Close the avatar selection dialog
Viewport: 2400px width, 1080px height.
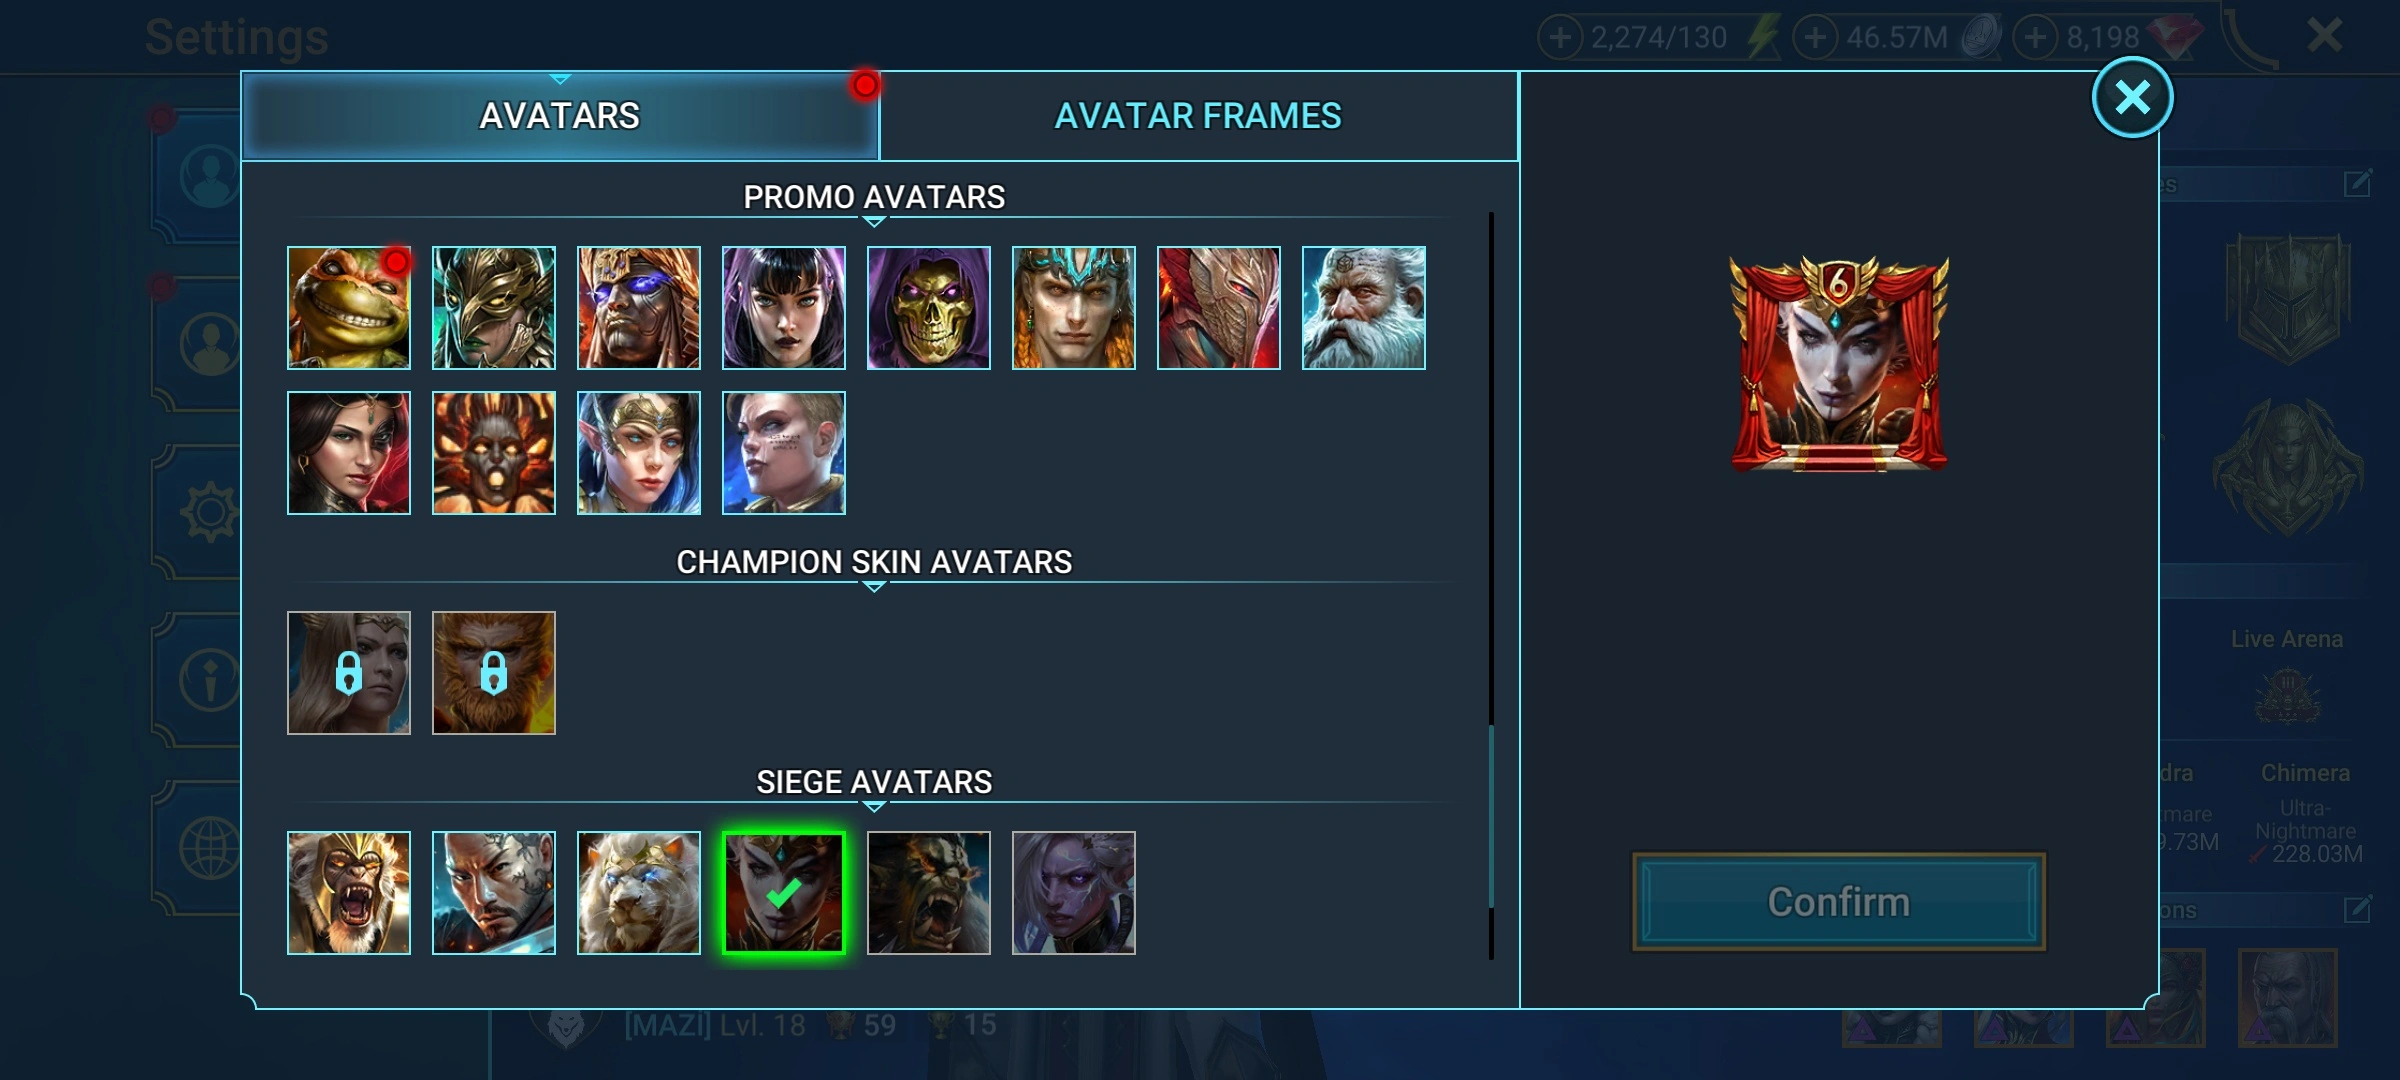(x=2132, y=98)
